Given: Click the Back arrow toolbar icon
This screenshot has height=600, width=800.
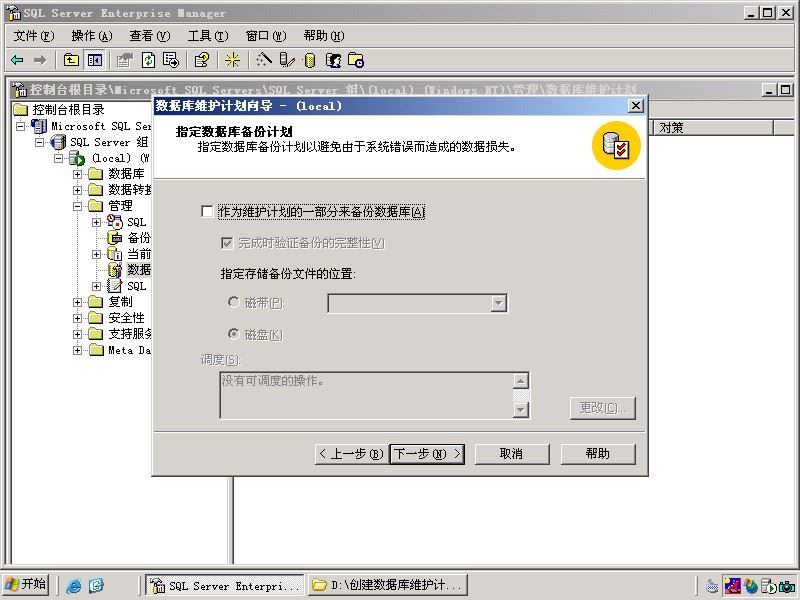Looking at the screenshot, I should tap(17, 60).
